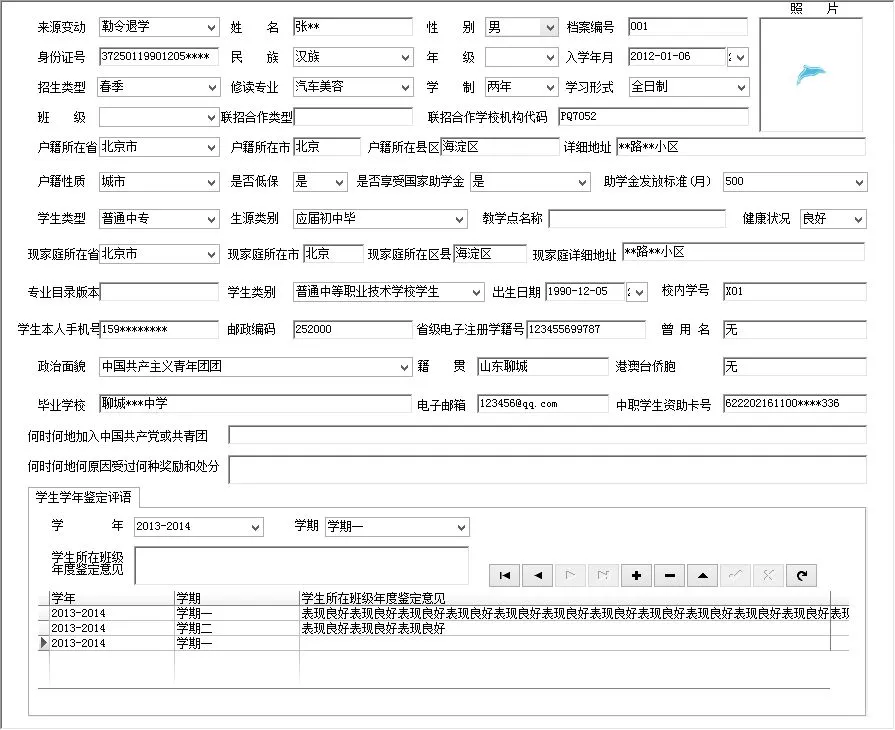
Task: Post changes with the checkmark icon
Action: point(736,575)
